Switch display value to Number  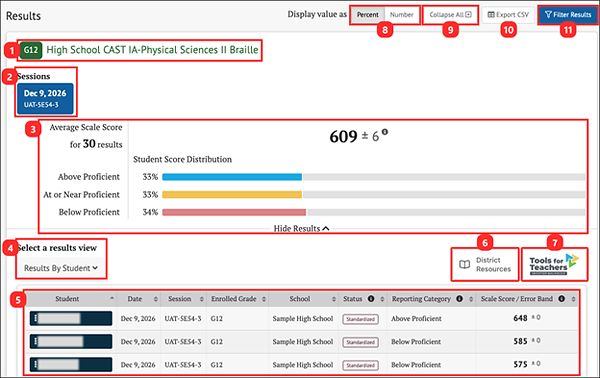tap(401, 15)
